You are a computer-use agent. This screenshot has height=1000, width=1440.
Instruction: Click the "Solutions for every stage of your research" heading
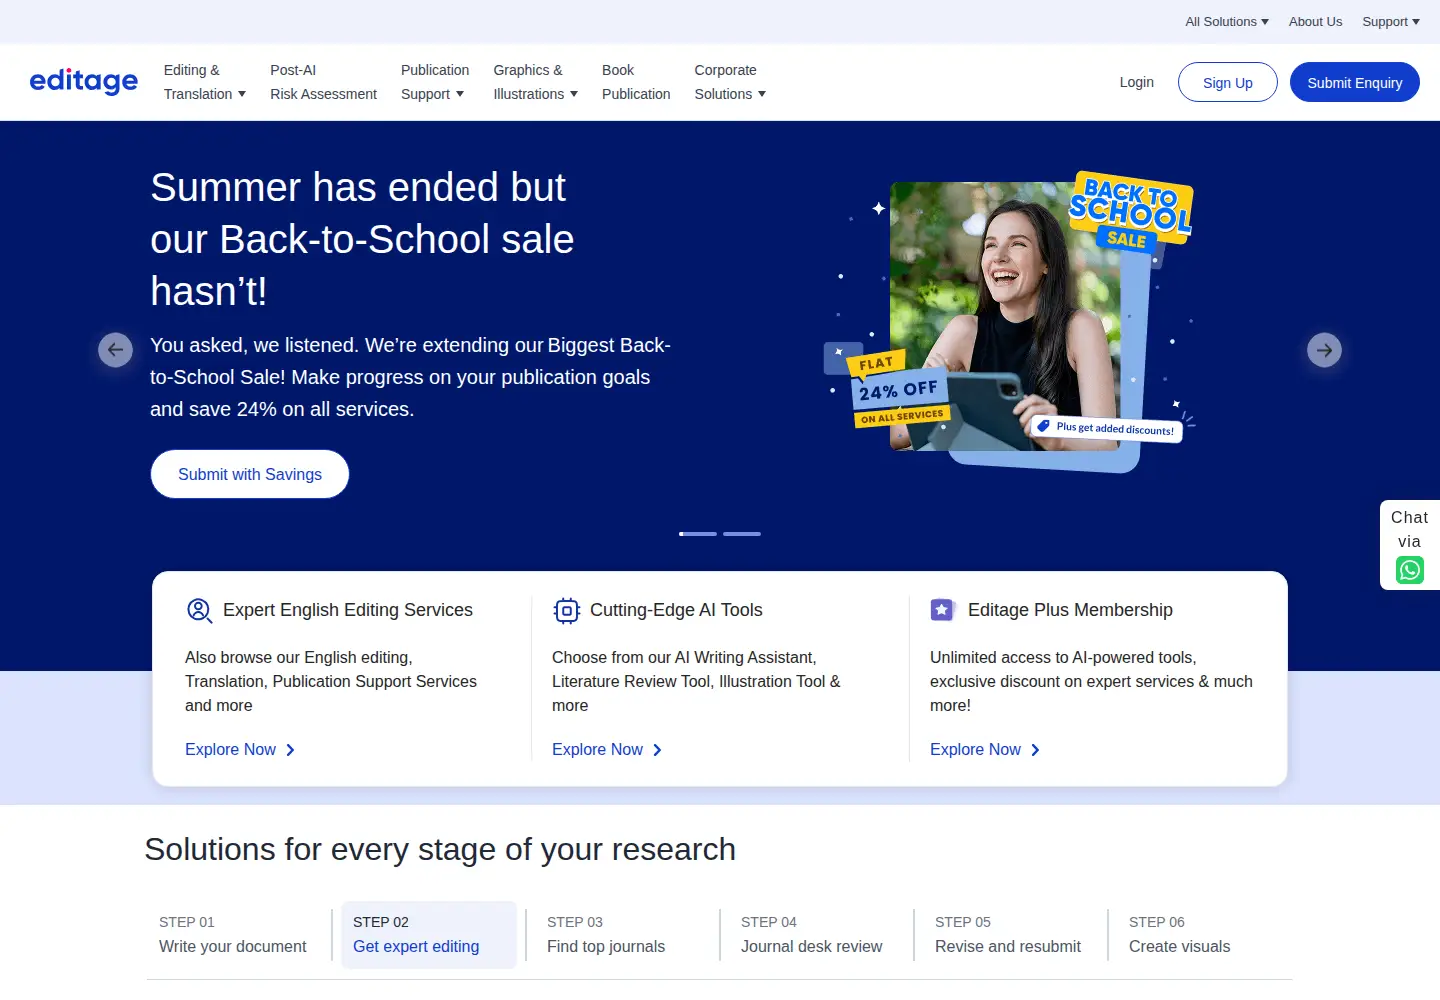point(440,849)
